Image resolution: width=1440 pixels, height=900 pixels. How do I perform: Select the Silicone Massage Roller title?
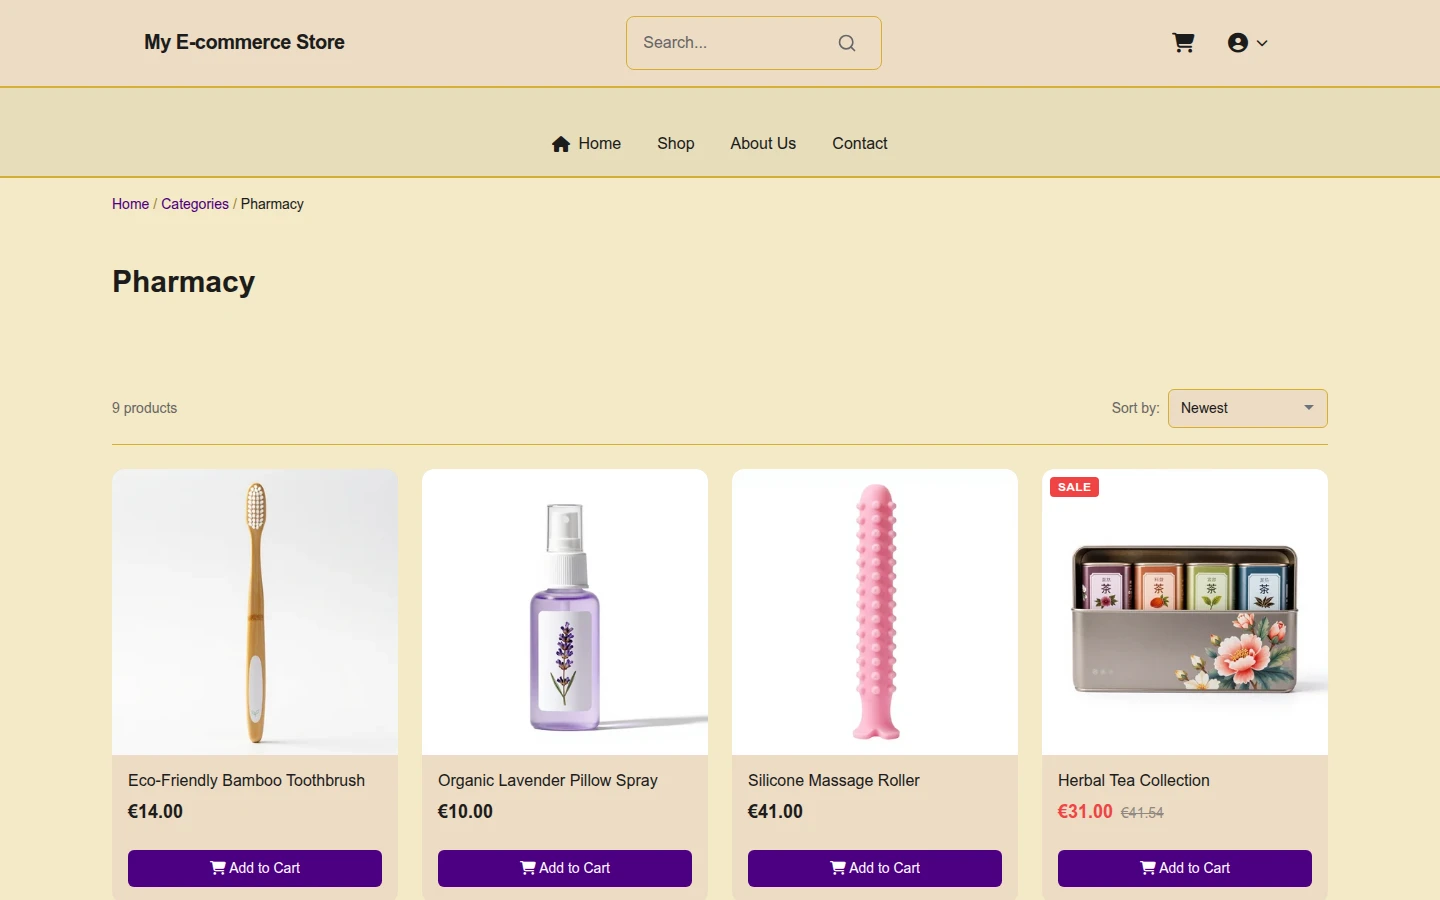pos(834,780)
